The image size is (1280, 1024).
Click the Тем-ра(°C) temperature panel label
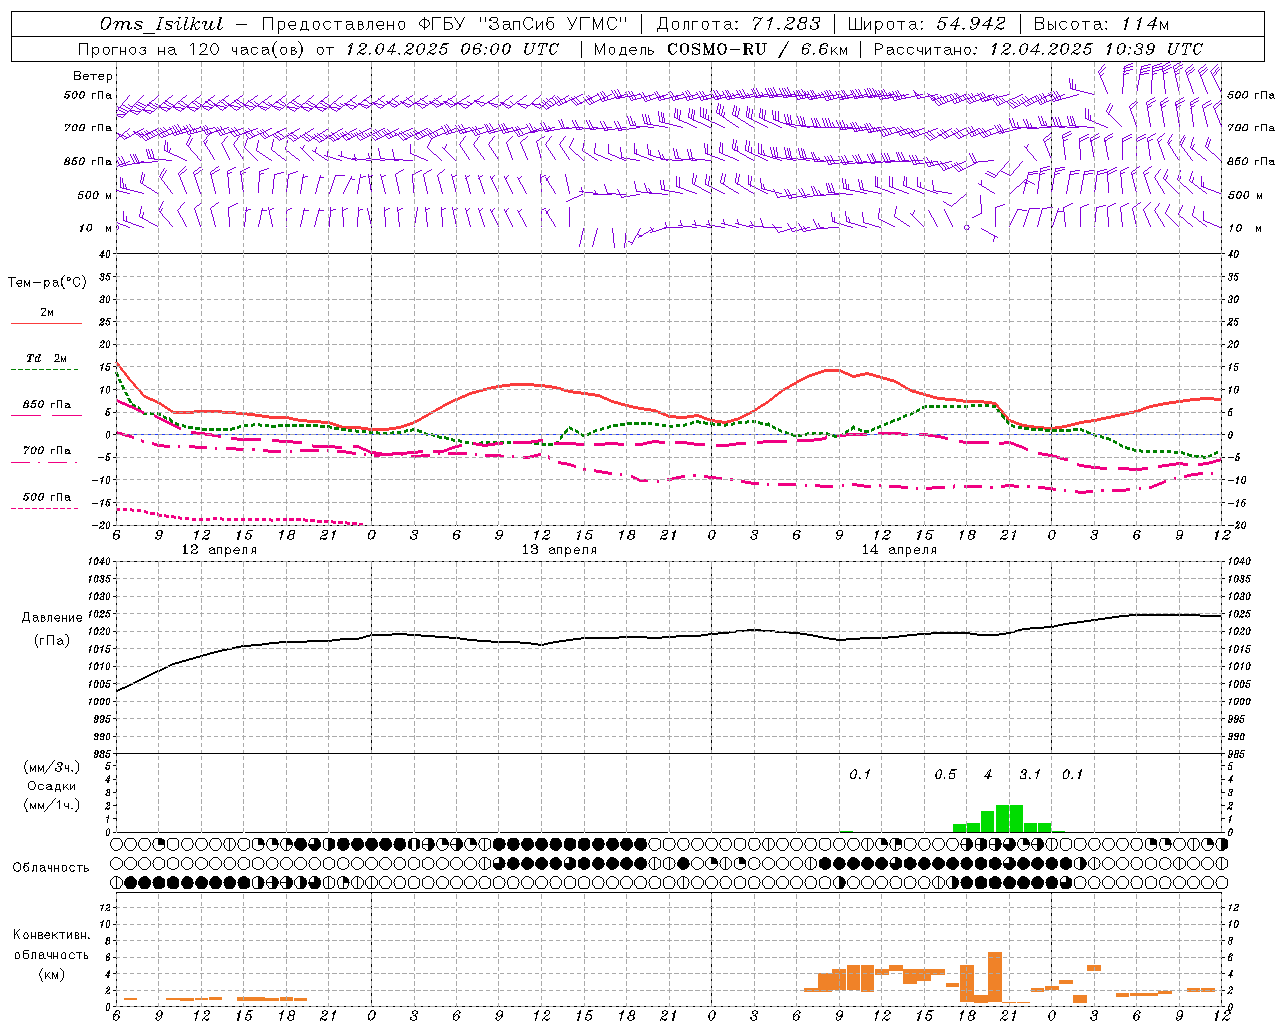point(47,283)
